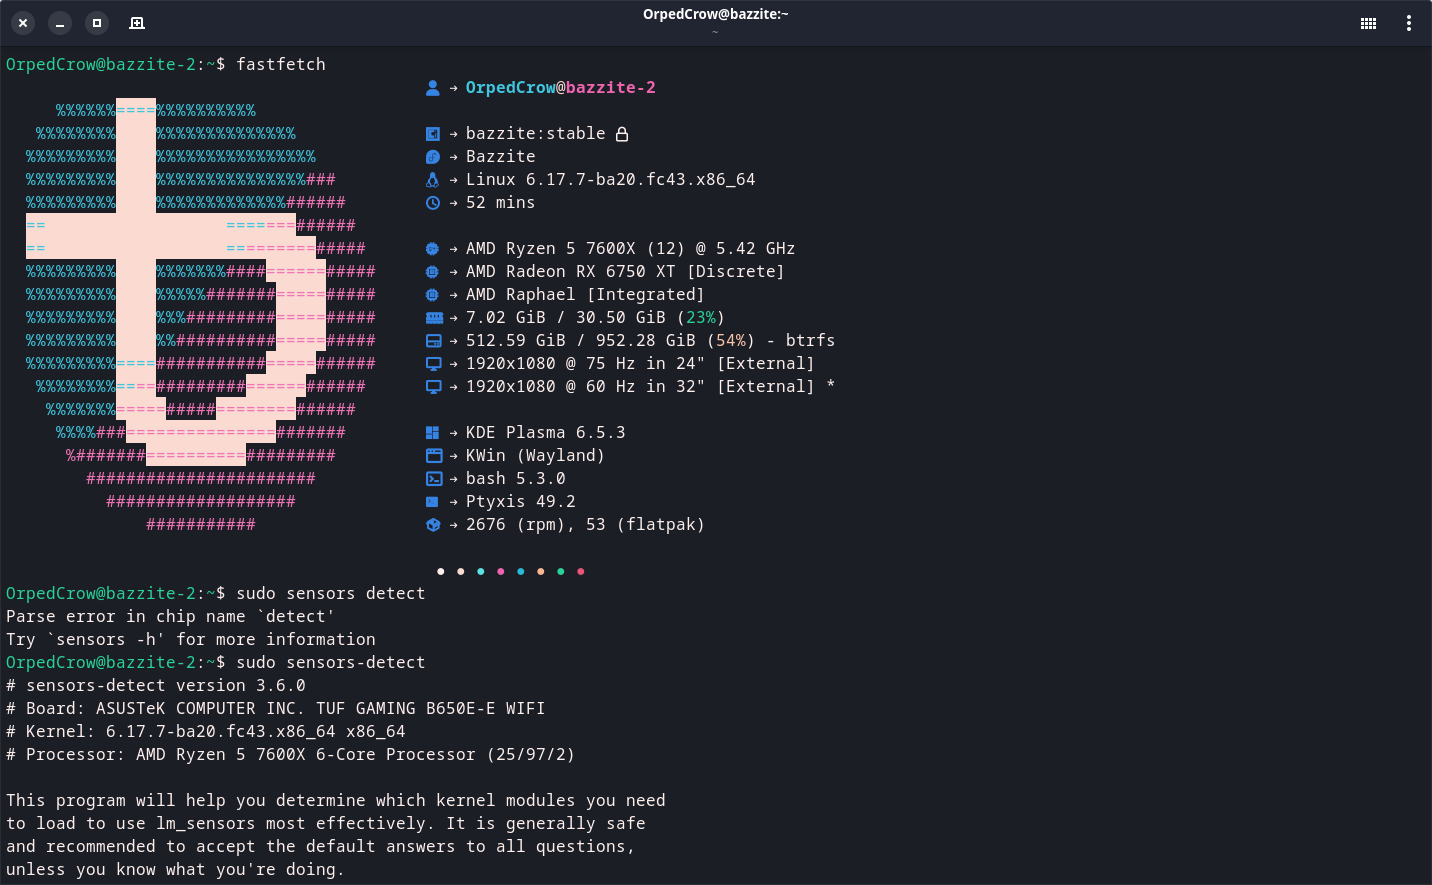Click the memory percentage '23%'
The image size is (1432, 885).
[701, 318]
